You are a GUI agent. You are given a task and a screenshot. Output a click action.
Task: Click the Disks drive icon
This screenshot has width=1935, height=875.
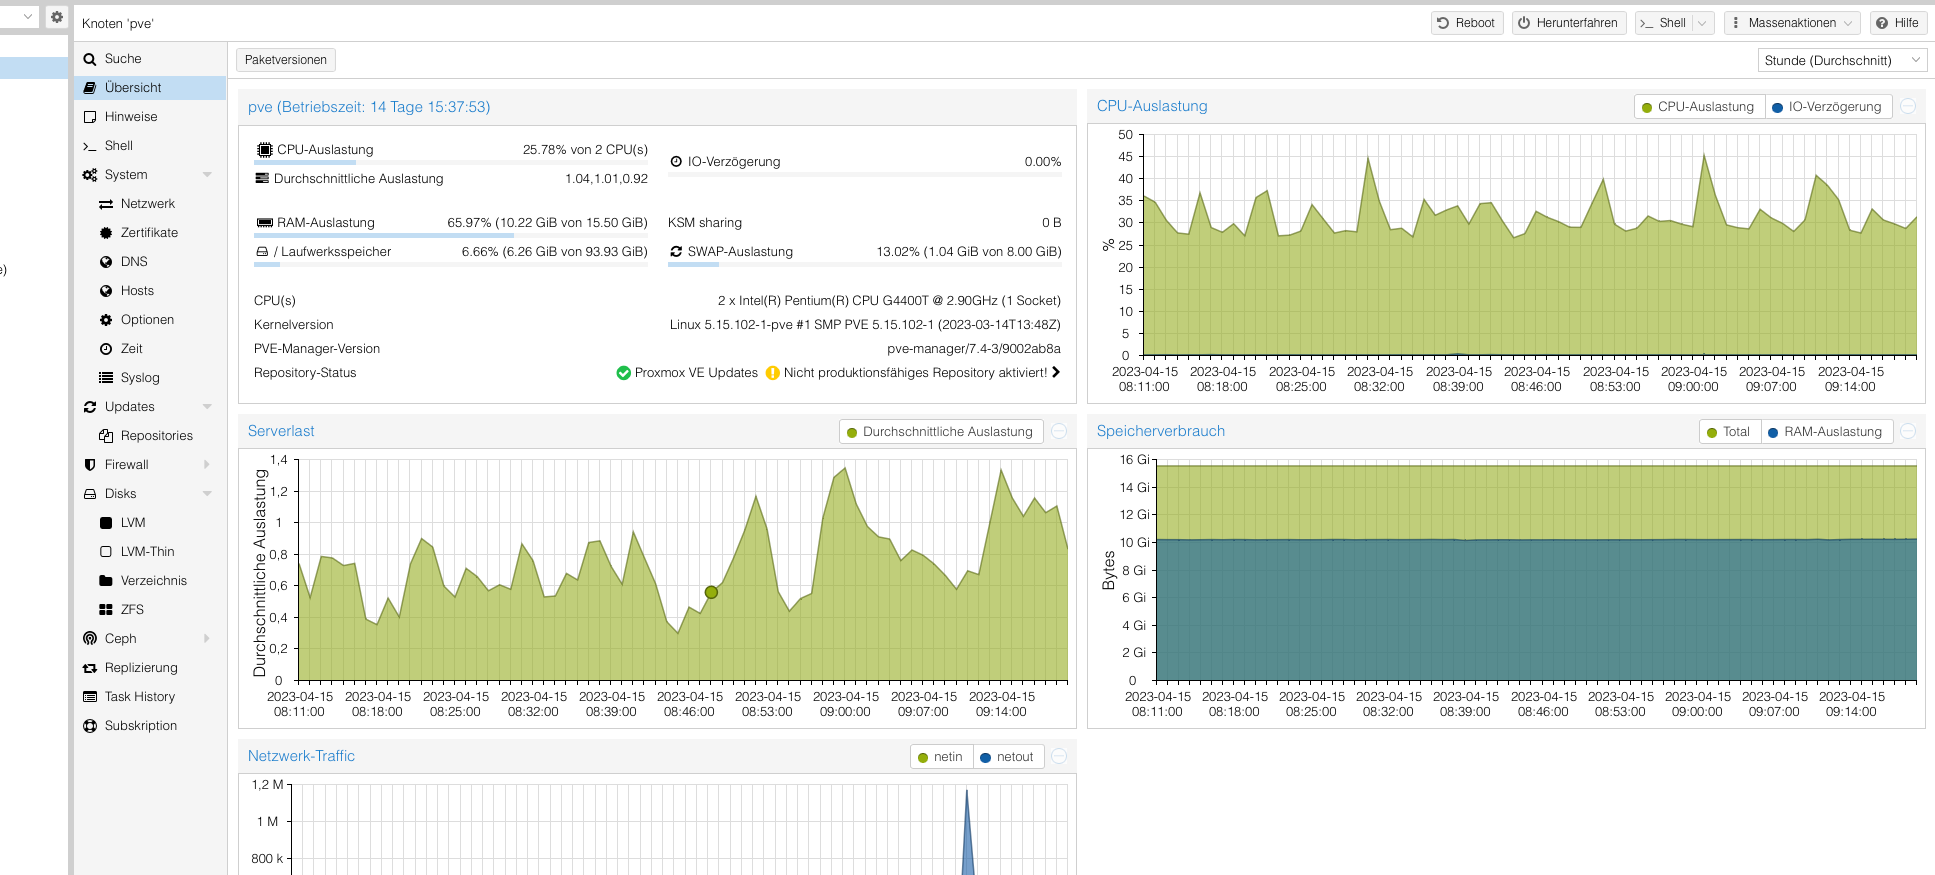pos(90,494)
